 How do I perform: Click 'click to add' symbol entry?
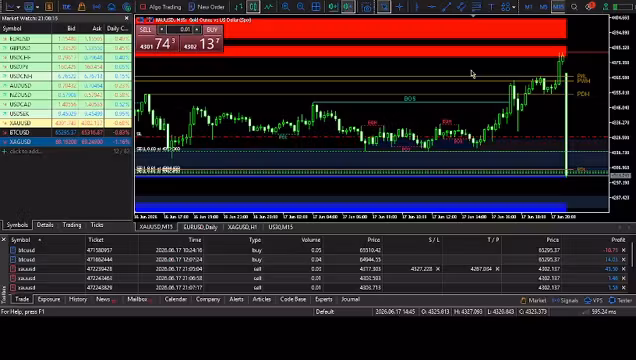pos(26,151)
